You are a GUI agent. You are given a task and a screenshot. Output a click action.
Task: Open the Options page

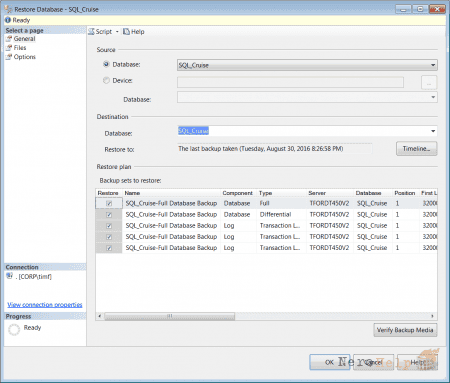click(25, 57)
